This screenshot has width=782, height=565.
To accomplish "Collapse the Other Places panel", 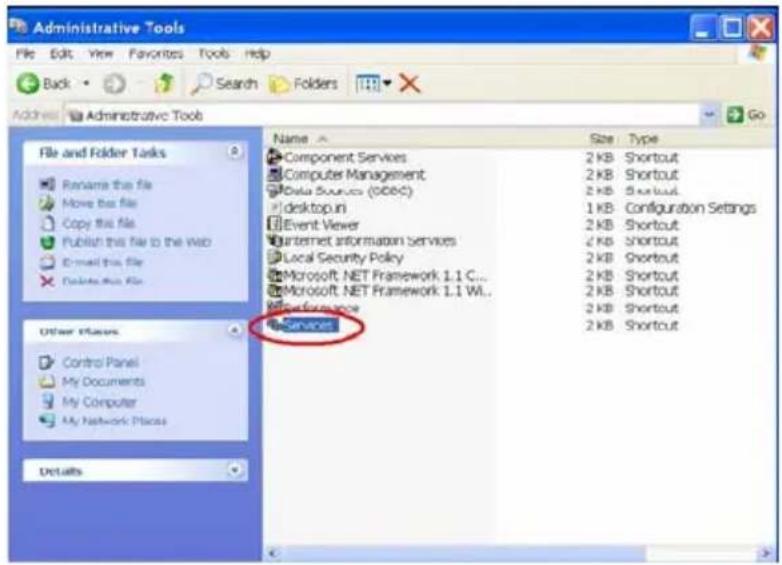I will (234, 330).
